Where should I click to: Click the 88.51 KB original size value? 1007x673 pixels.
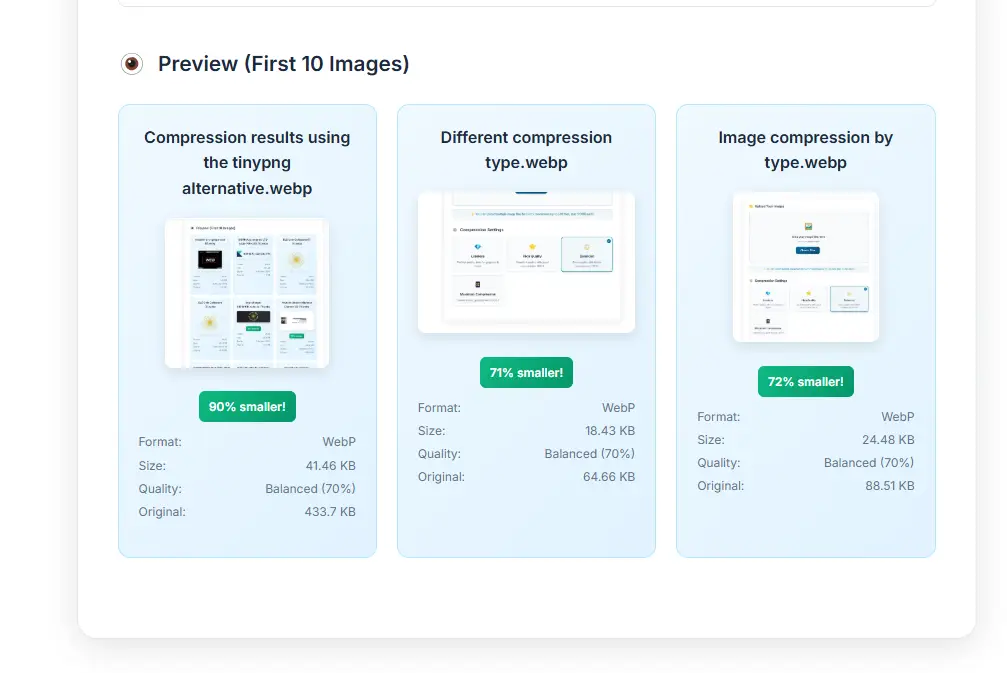tap(888, 486)
